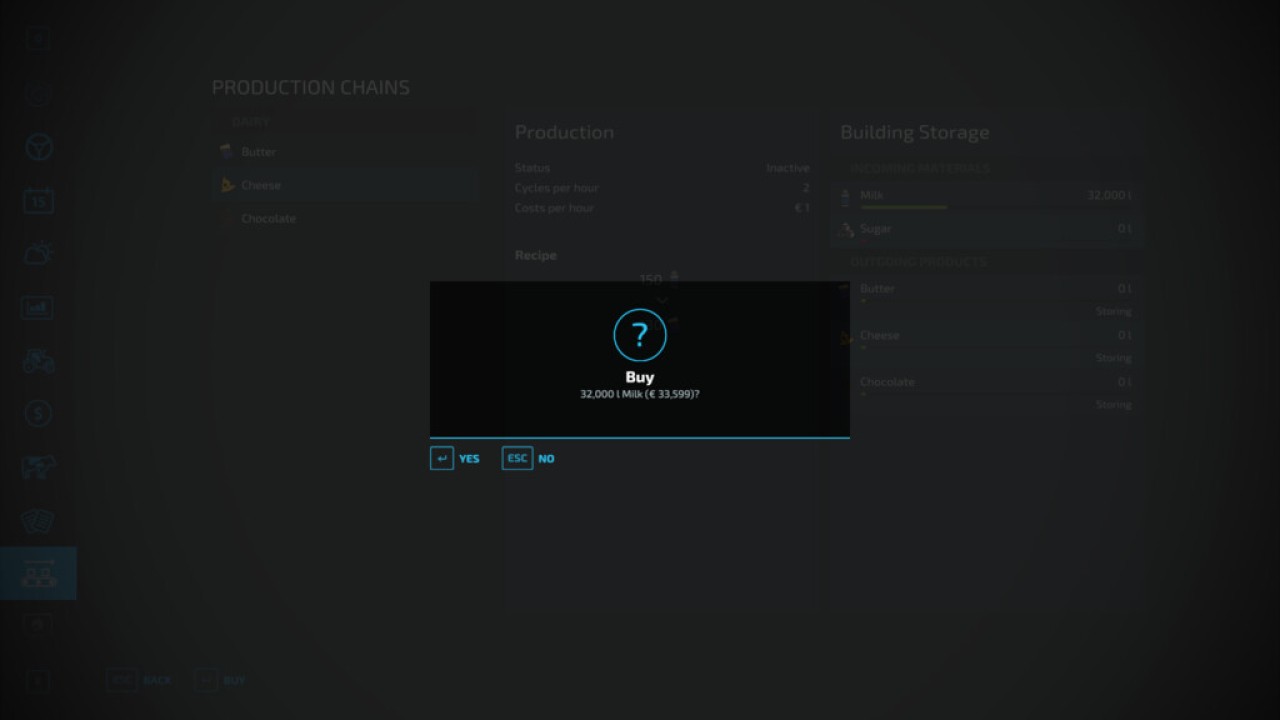This screenshot has width=1280, height=720.
Task: Click the sugar icon in storage
Action: click(845, 229)
